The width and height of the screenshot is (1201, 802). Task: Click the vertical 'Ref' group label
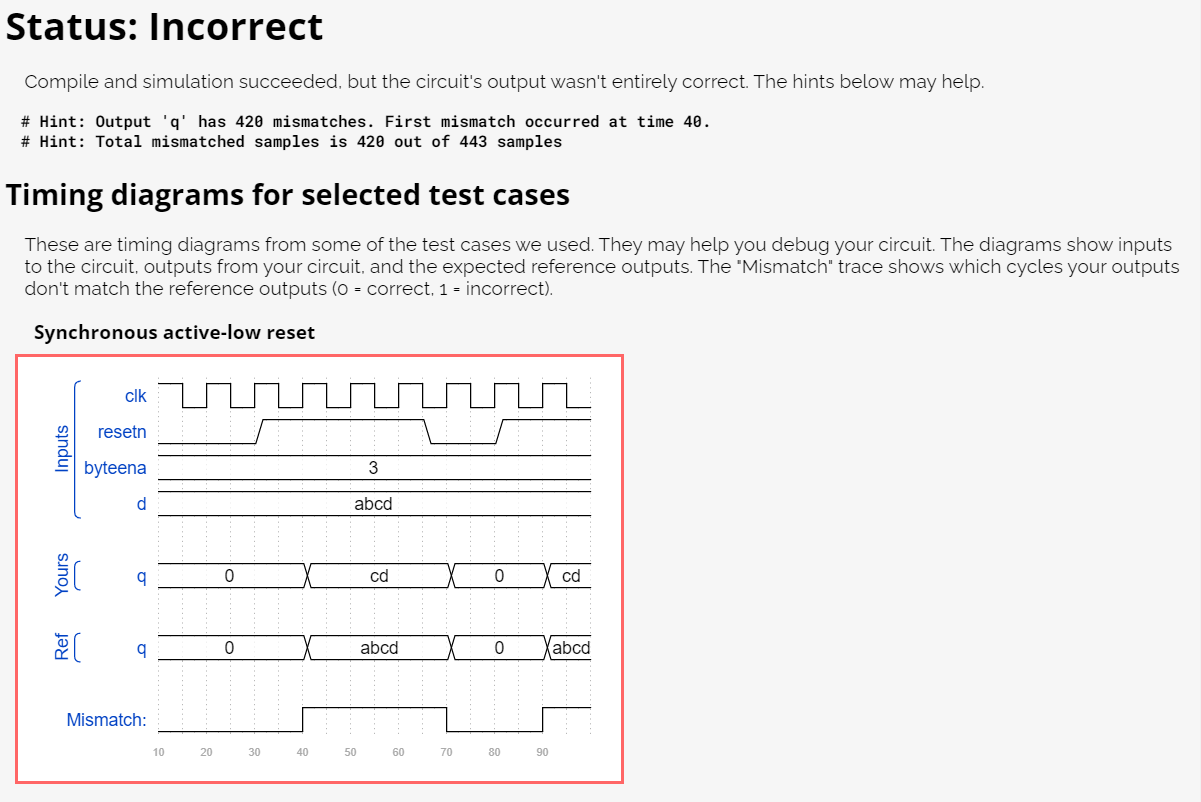coord(62,648)
